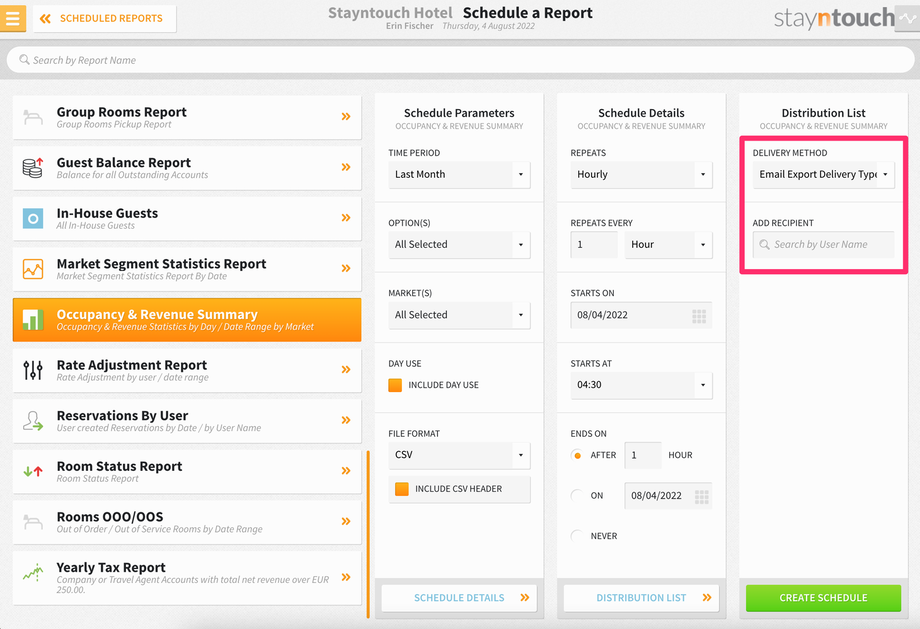The width and height of the screenshot is (920, 629).
Task: Open the hamburger main menu
Action: tap(12, 18)
